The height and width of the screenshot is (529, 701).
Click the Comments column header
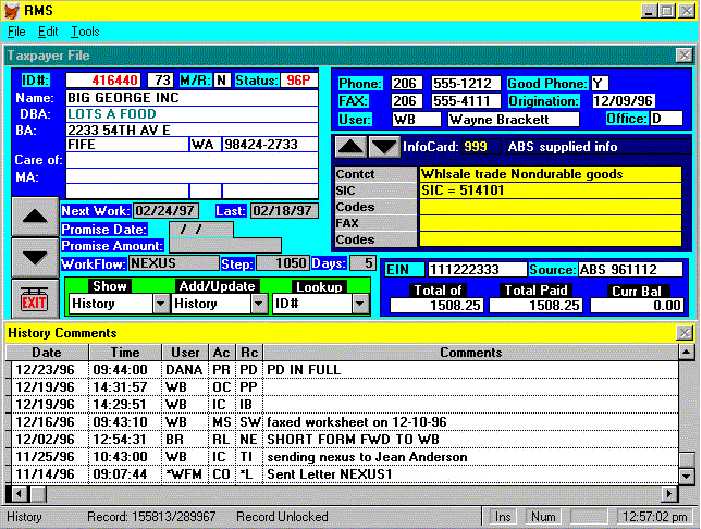470,353
